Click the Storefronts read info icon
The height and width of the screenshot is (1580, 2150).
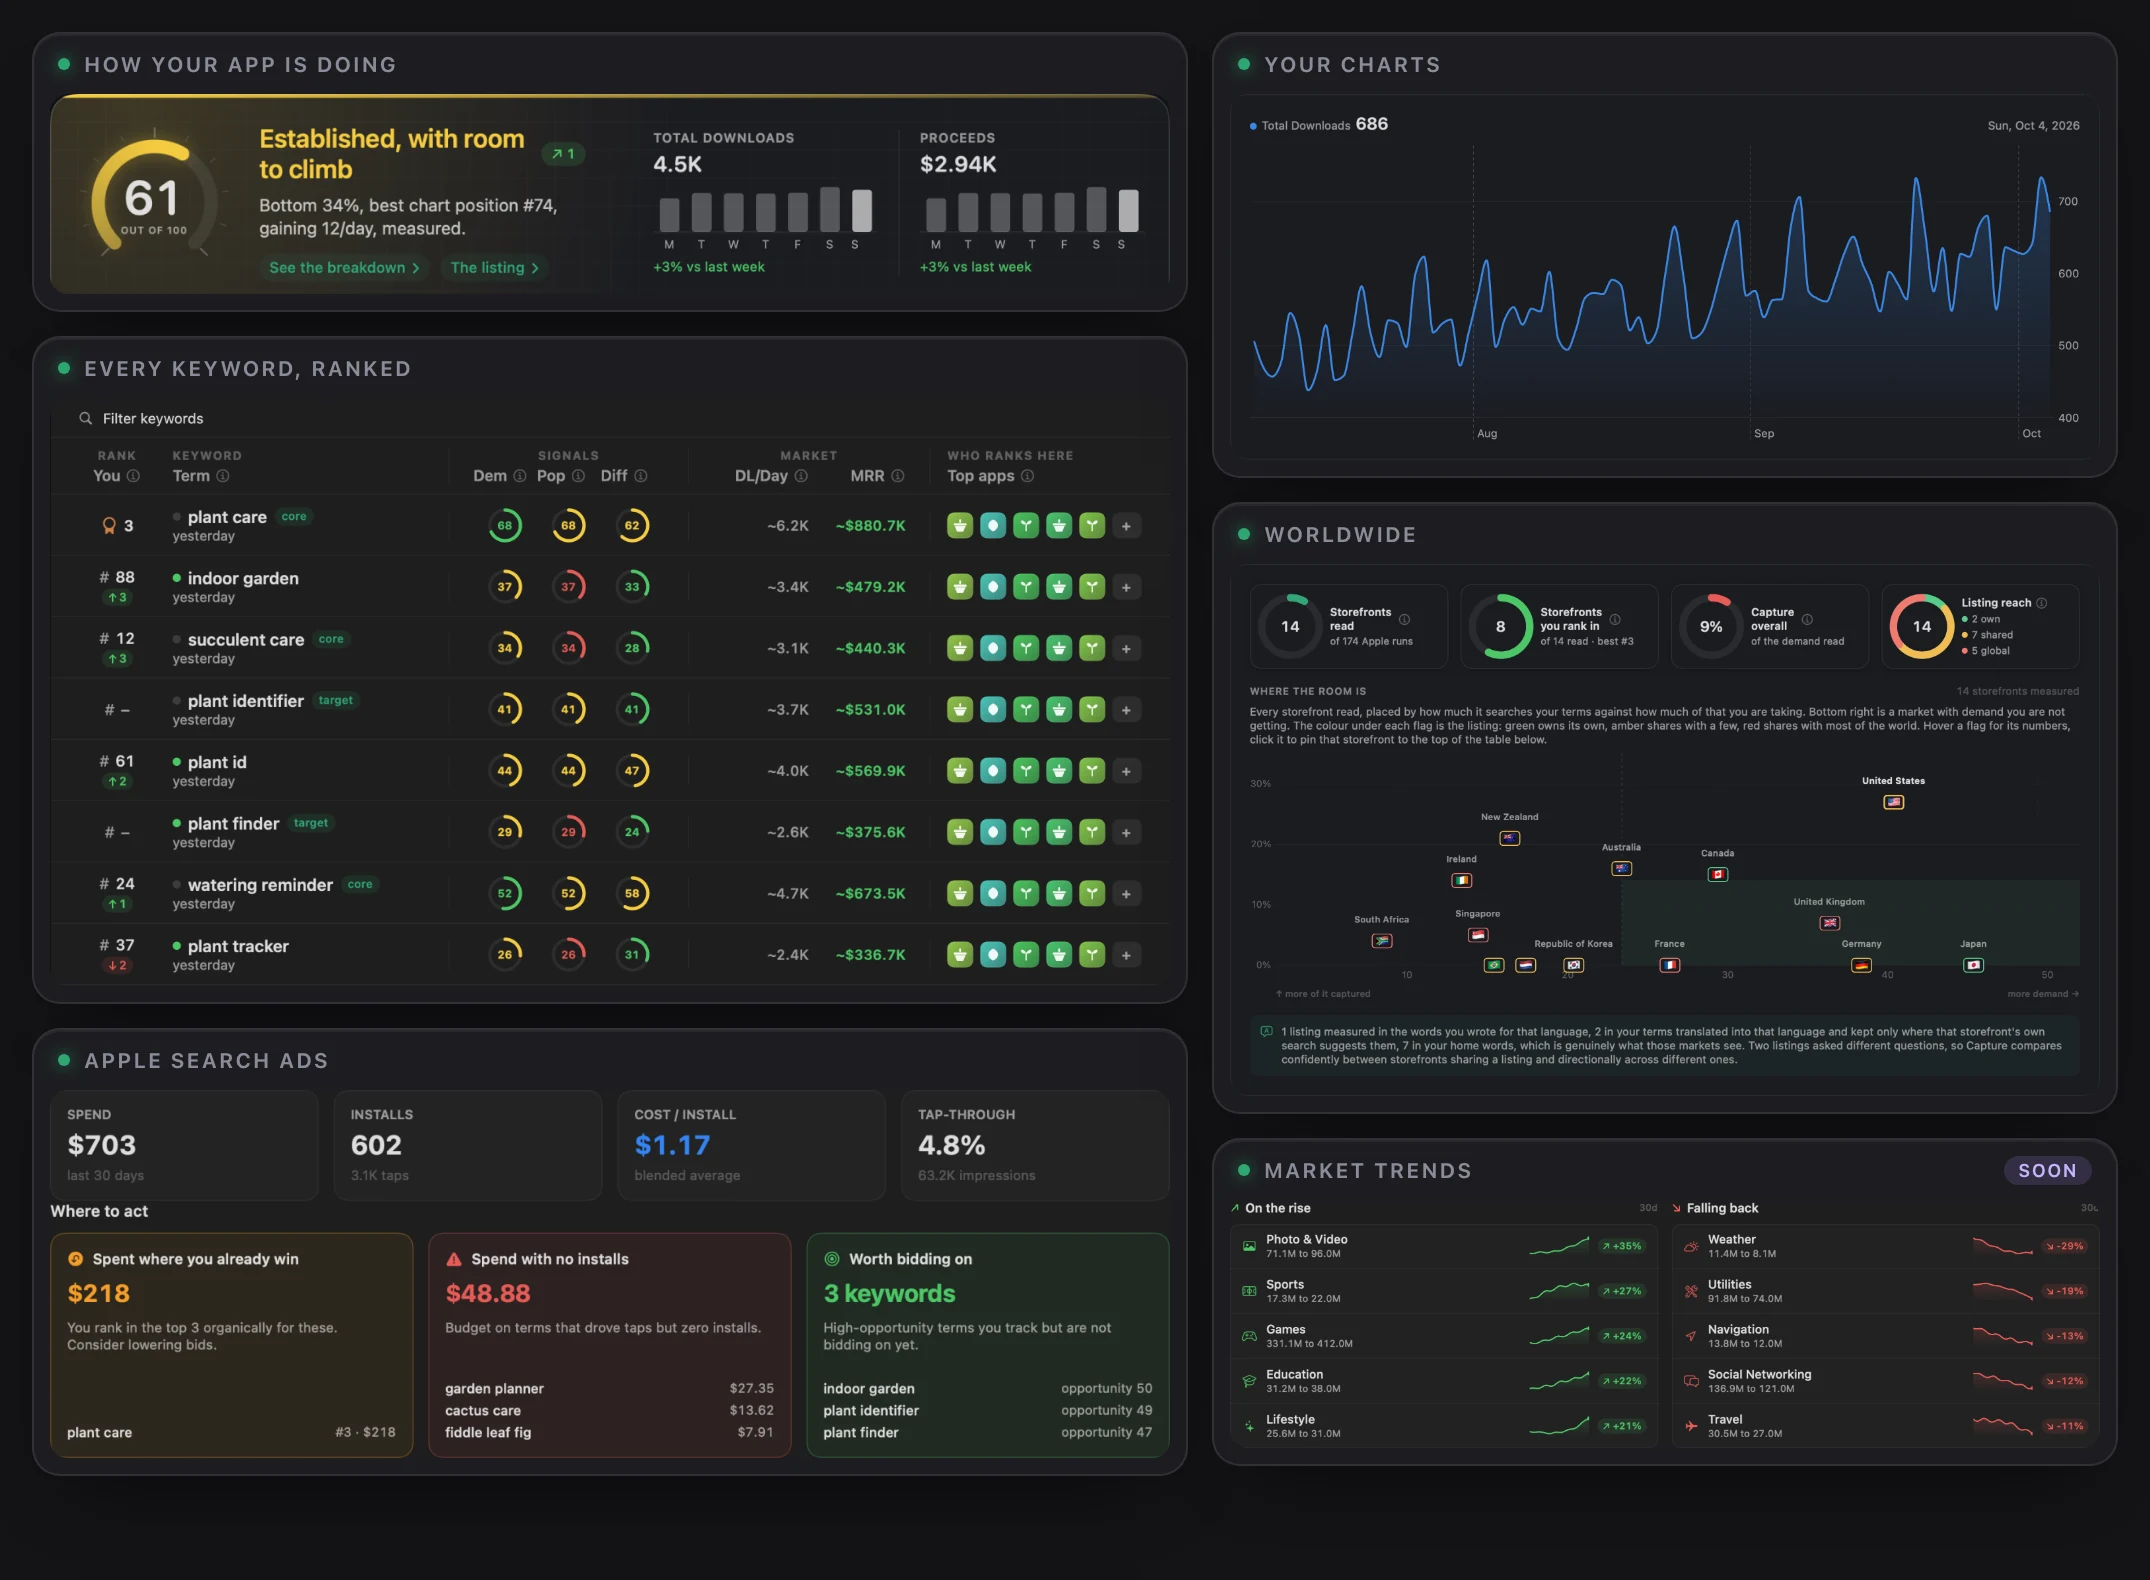click(1404, 619)
